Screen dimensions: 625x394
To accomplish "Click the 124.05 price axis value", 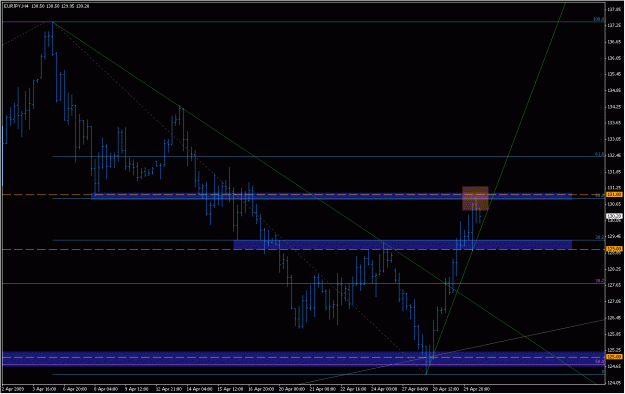I will (x=614, y=383).
